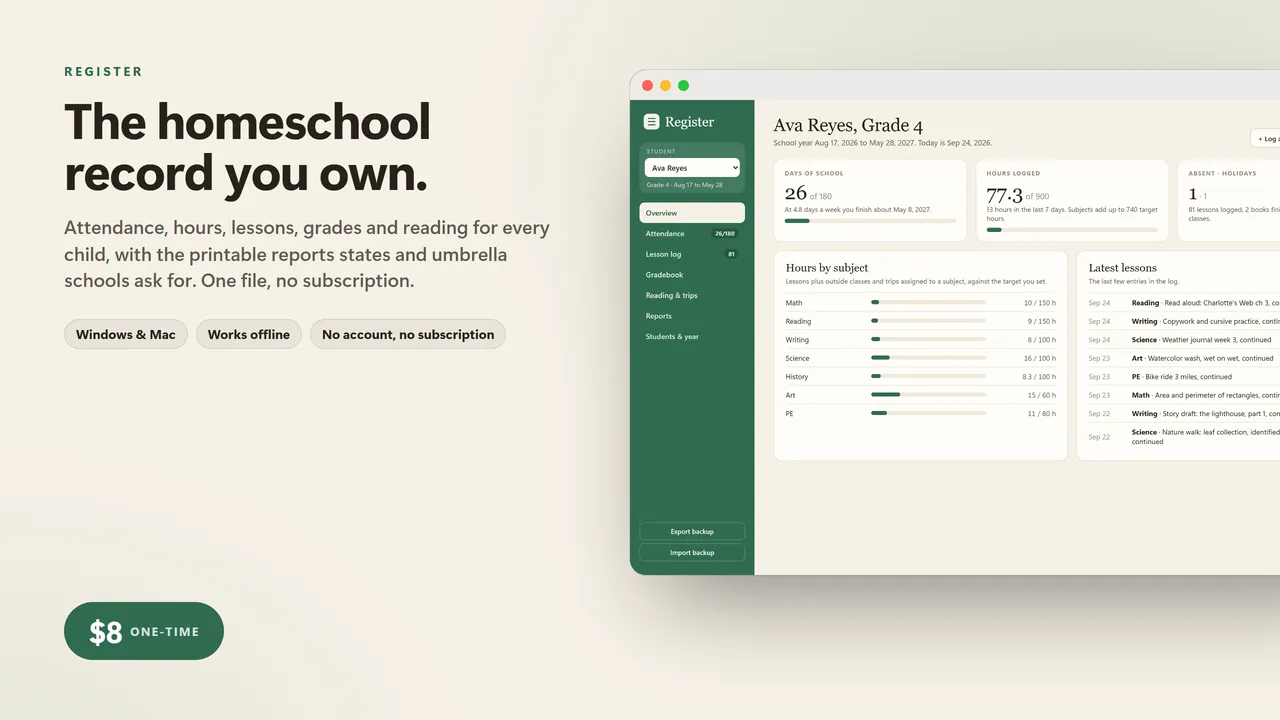Click the Bike ride 3 miles entry

pos(1184,377)
